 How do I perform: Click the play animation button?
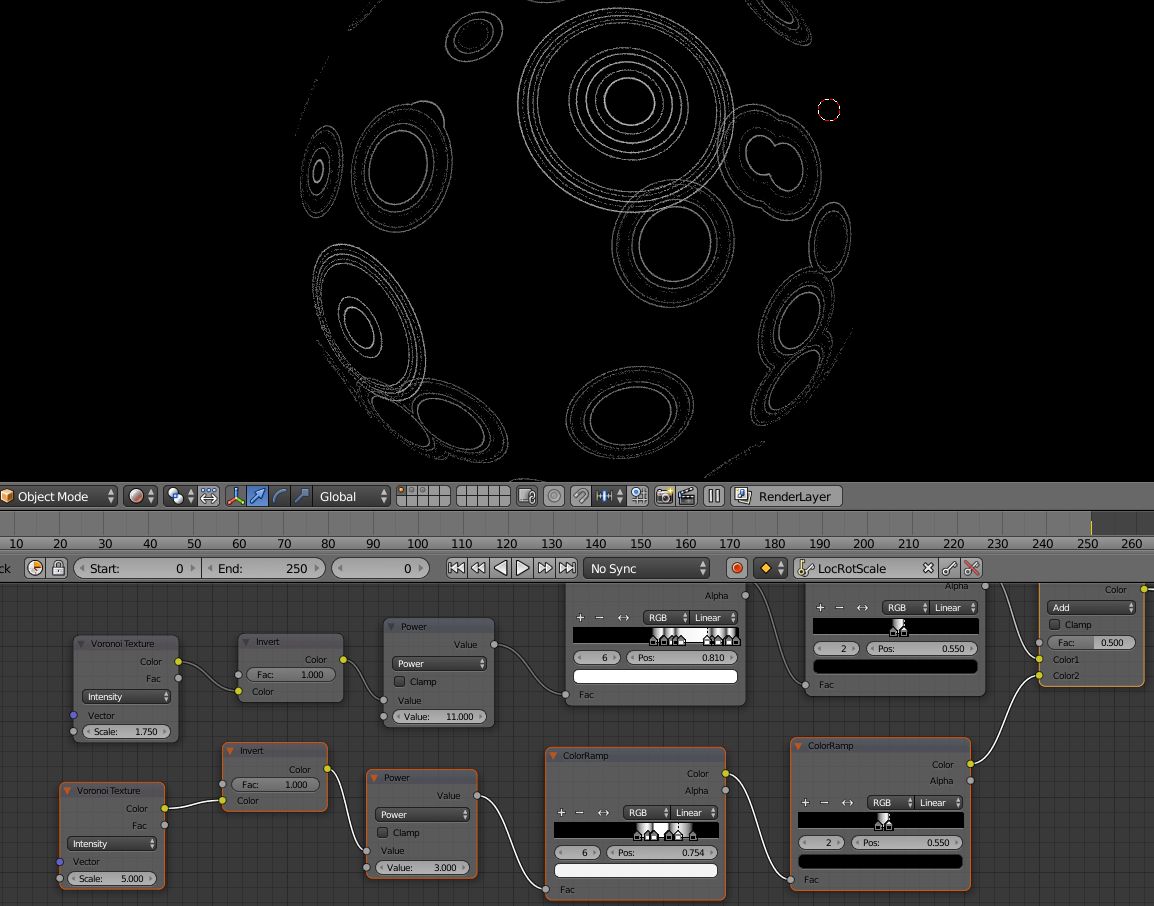coord(522,568)
